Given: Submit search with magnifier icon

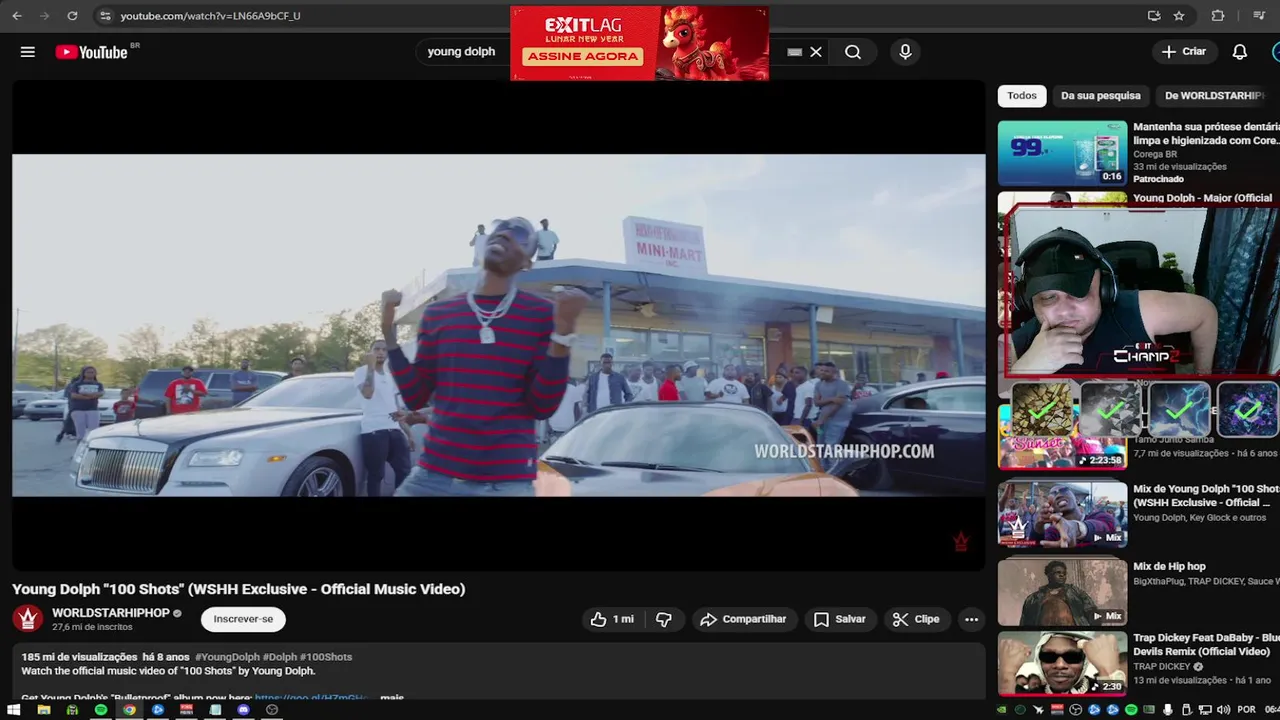Looking at the screenshot, I should pyautogui.click(x=853, y=52).
